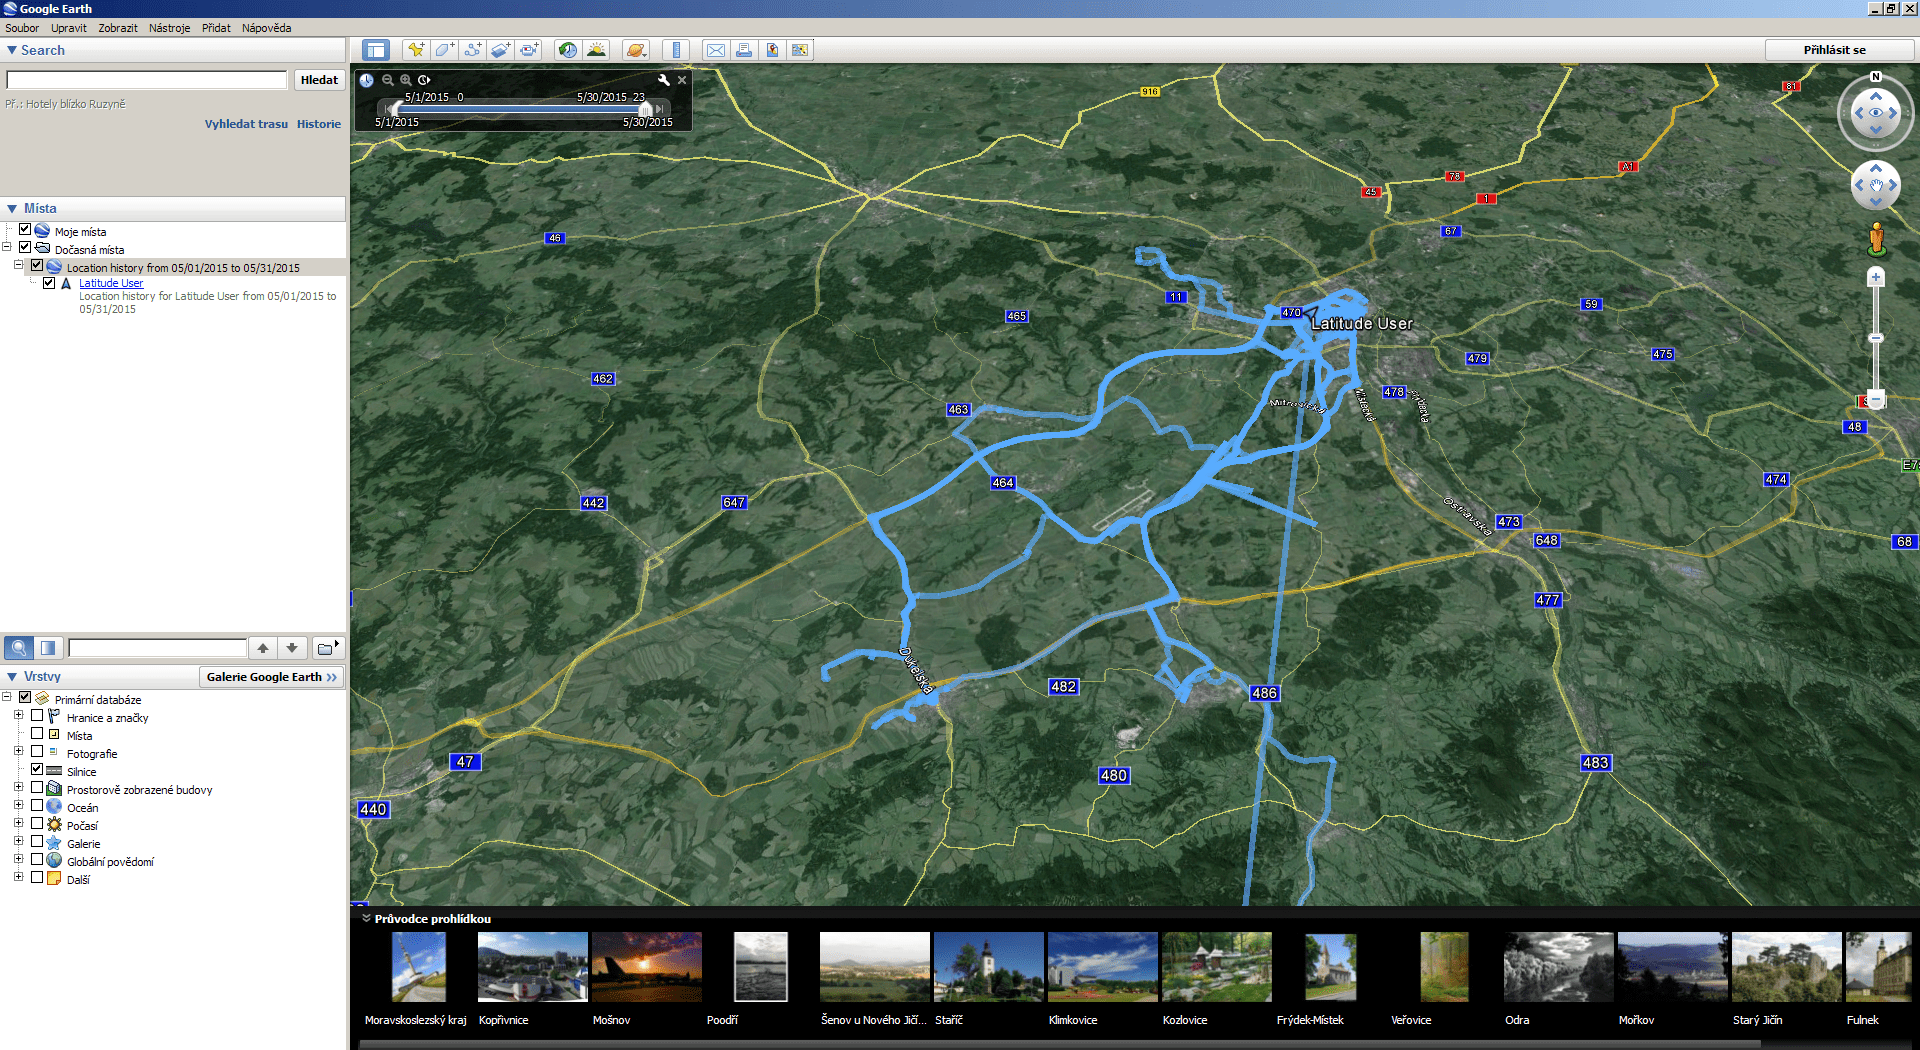Screen dimensions: 1920x1050
Task: Click the email envelope icon
Action: tap(716, 50)
